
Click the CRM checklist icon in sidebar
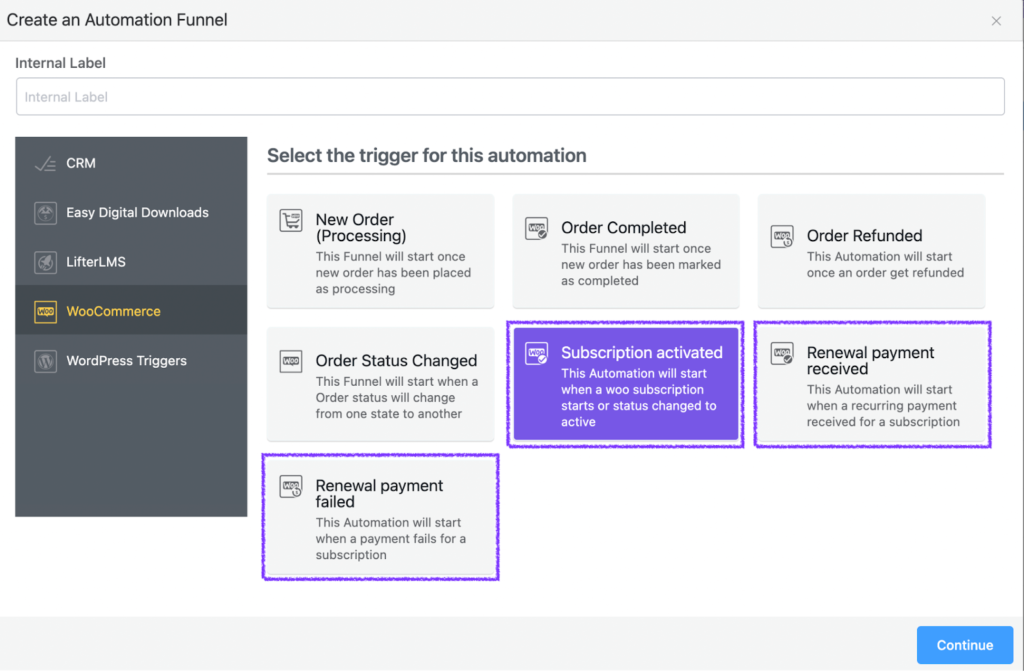click(47, 162)
